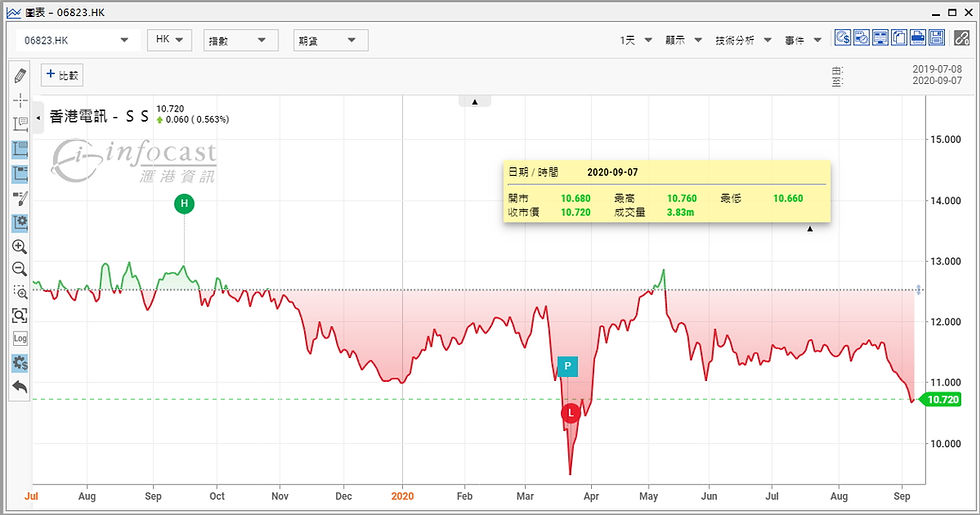
Task: Toggle the chart axis settings gear
Action: click(x=20, y=222)
